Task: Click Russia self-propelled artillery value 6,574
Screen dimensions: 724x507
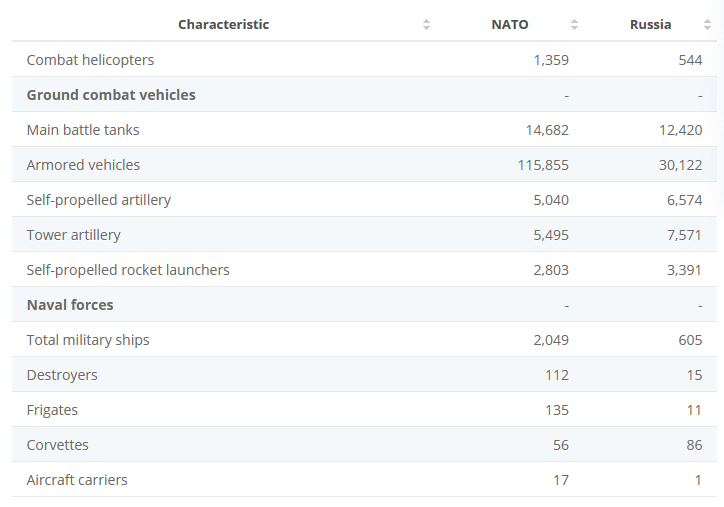Action: (x=684, y=200)
